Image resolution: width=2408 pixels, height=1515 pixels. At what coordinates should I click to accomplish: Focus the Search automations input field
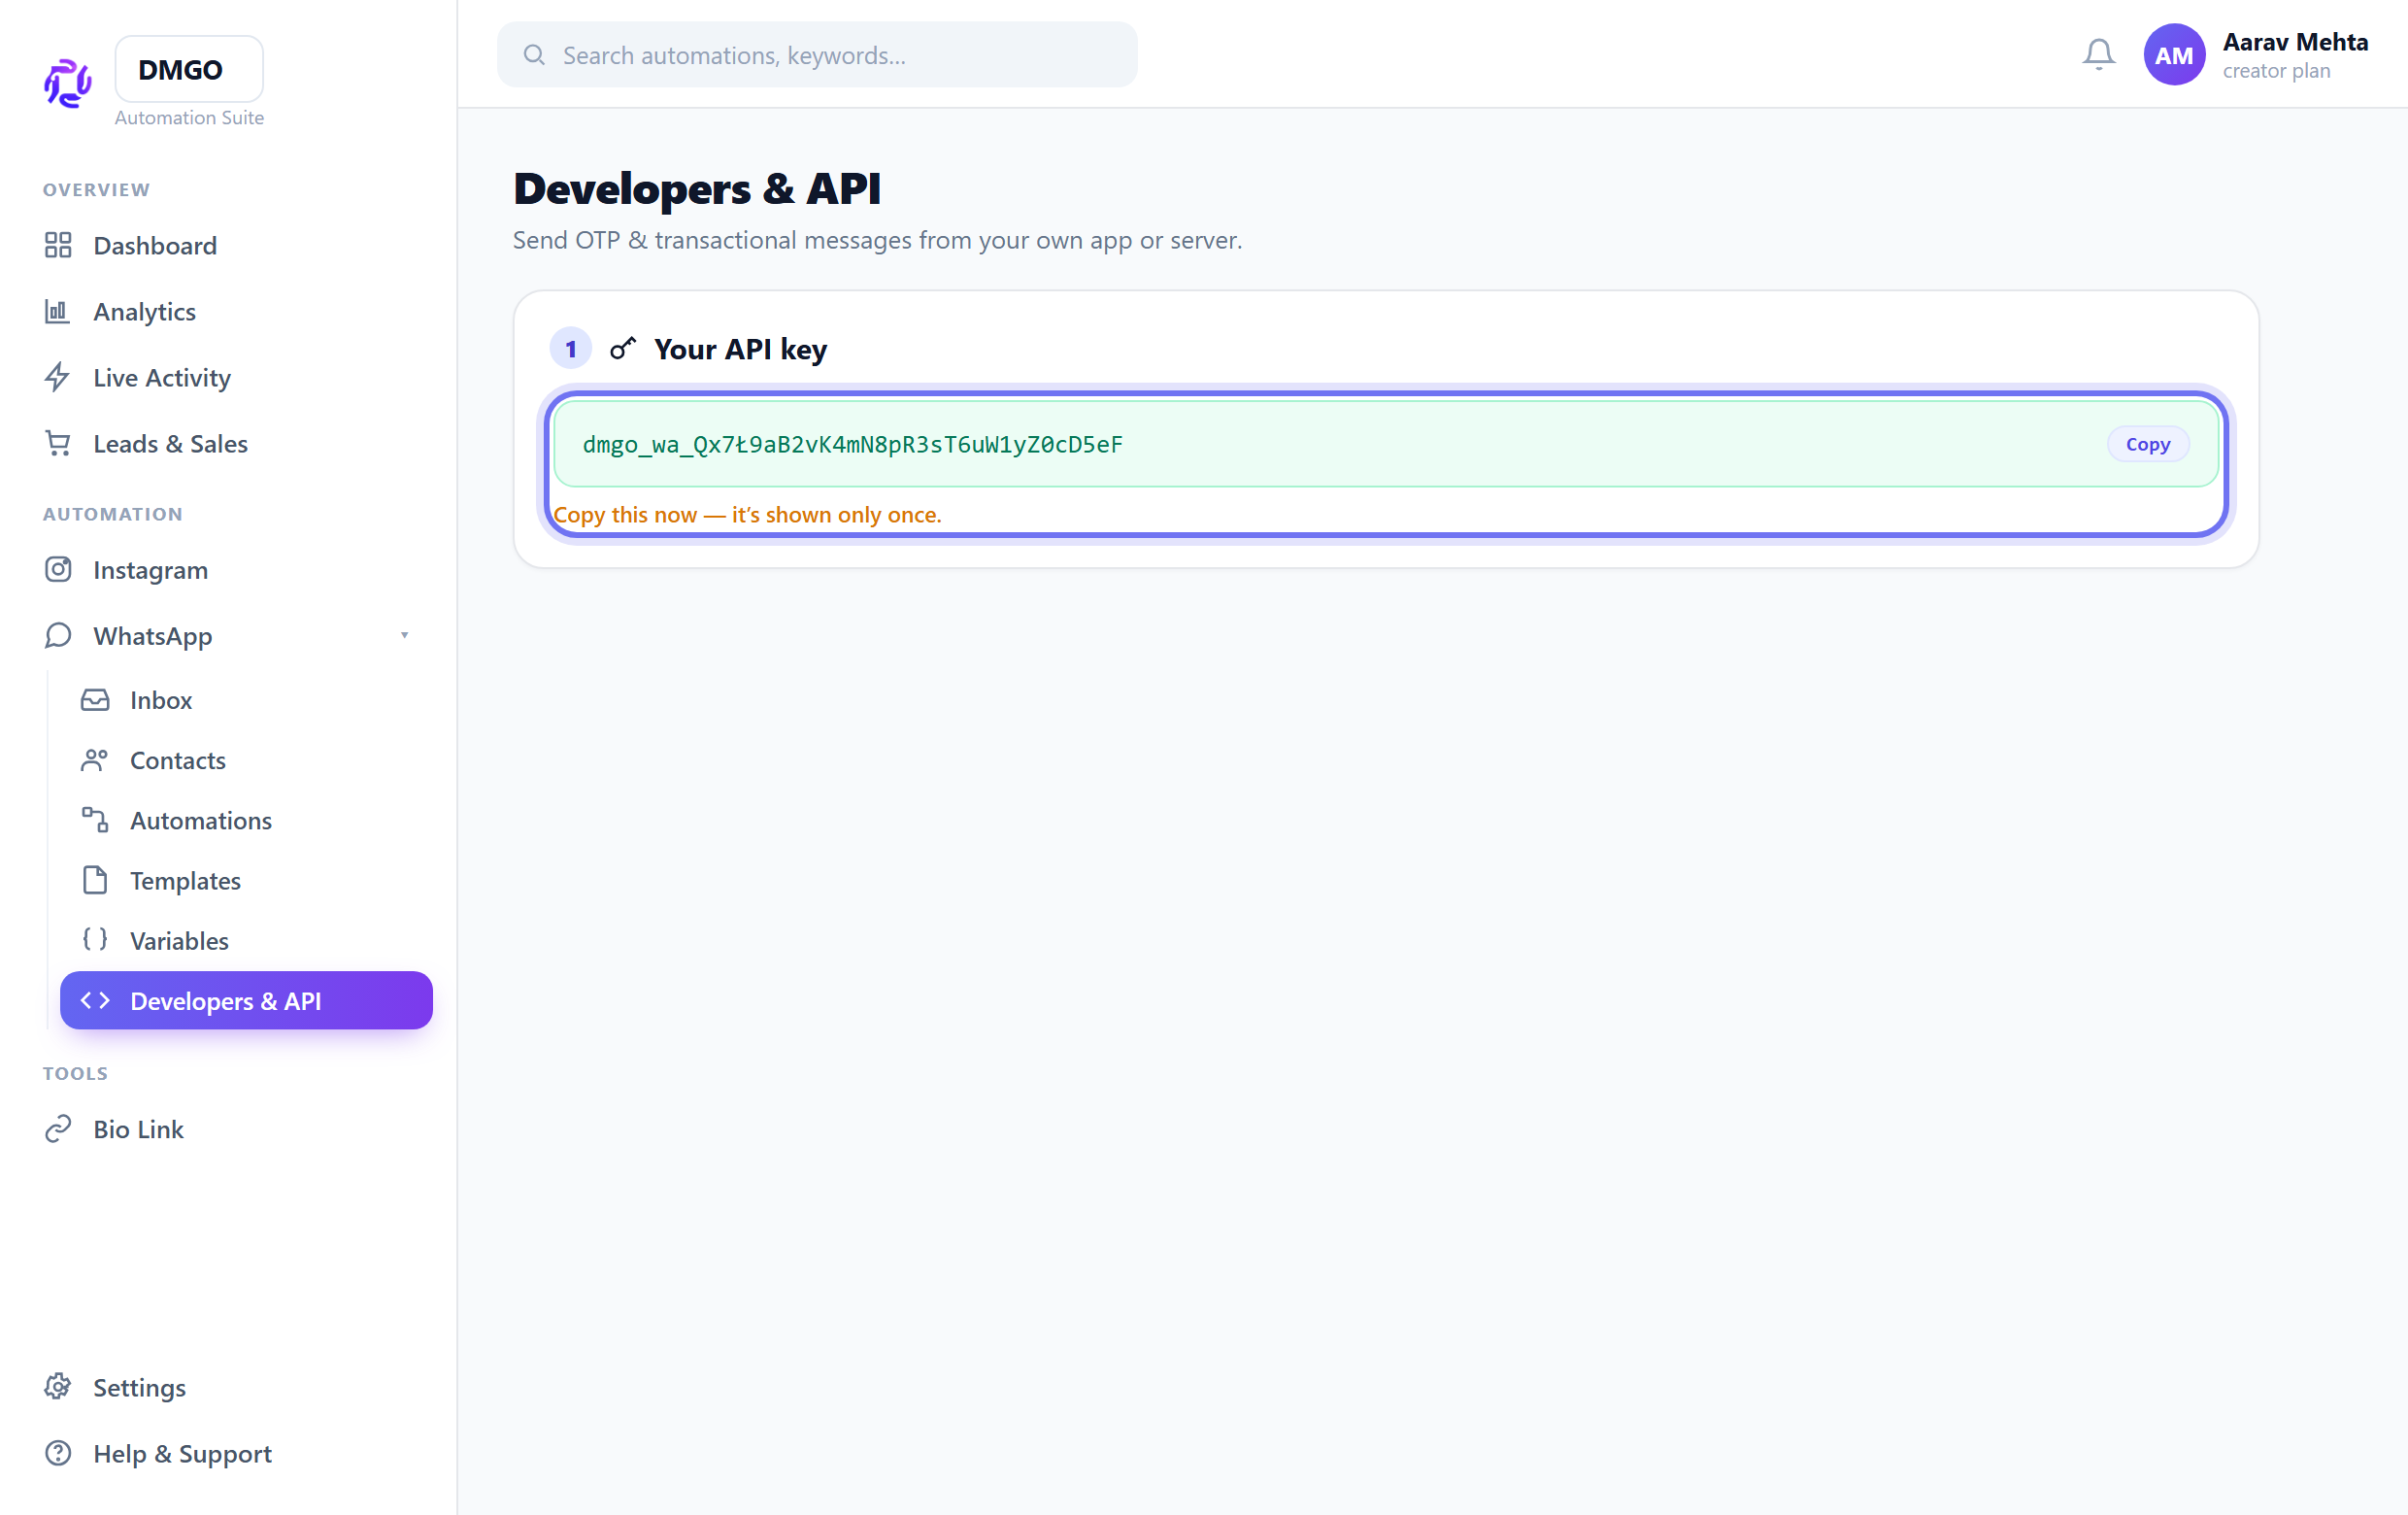(817, 55)
